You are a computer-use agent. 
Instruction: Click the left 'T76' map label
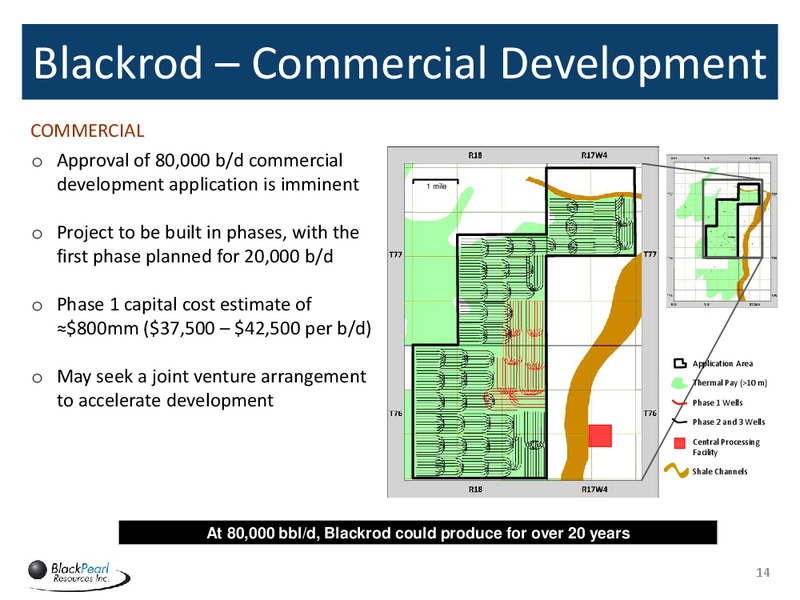pos(396,413)
